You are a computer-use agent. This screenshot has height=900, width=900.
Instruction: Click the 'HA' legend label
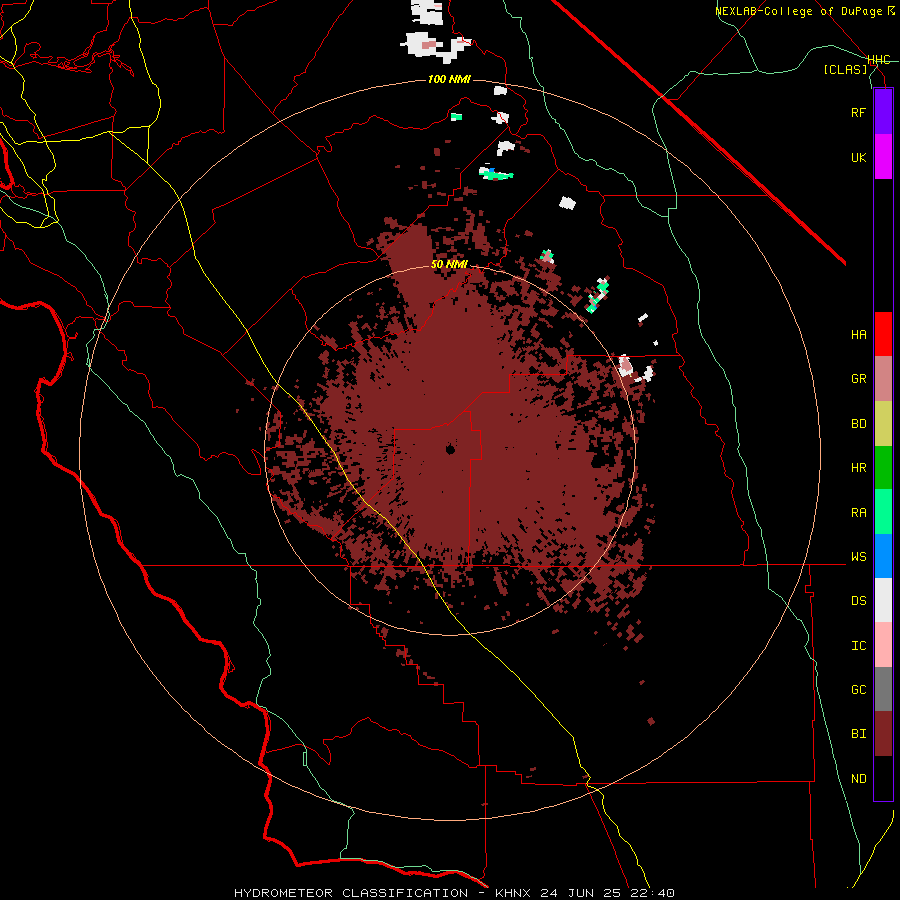point(859,335)
